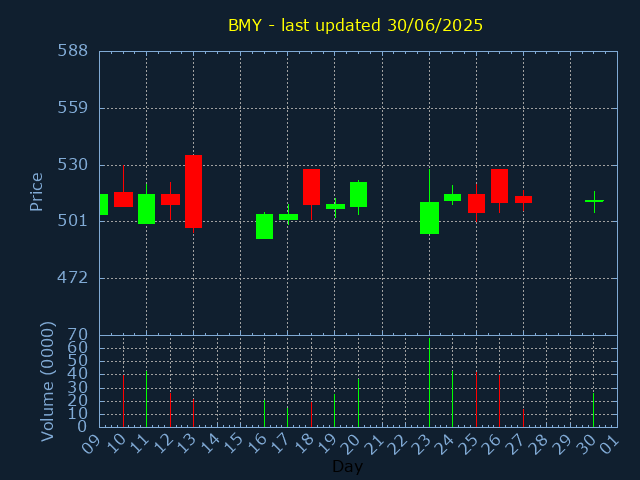The width and height of the screenshot is (640, 480).
Task: Click the day 23 x-axis label
Action: 421,443
